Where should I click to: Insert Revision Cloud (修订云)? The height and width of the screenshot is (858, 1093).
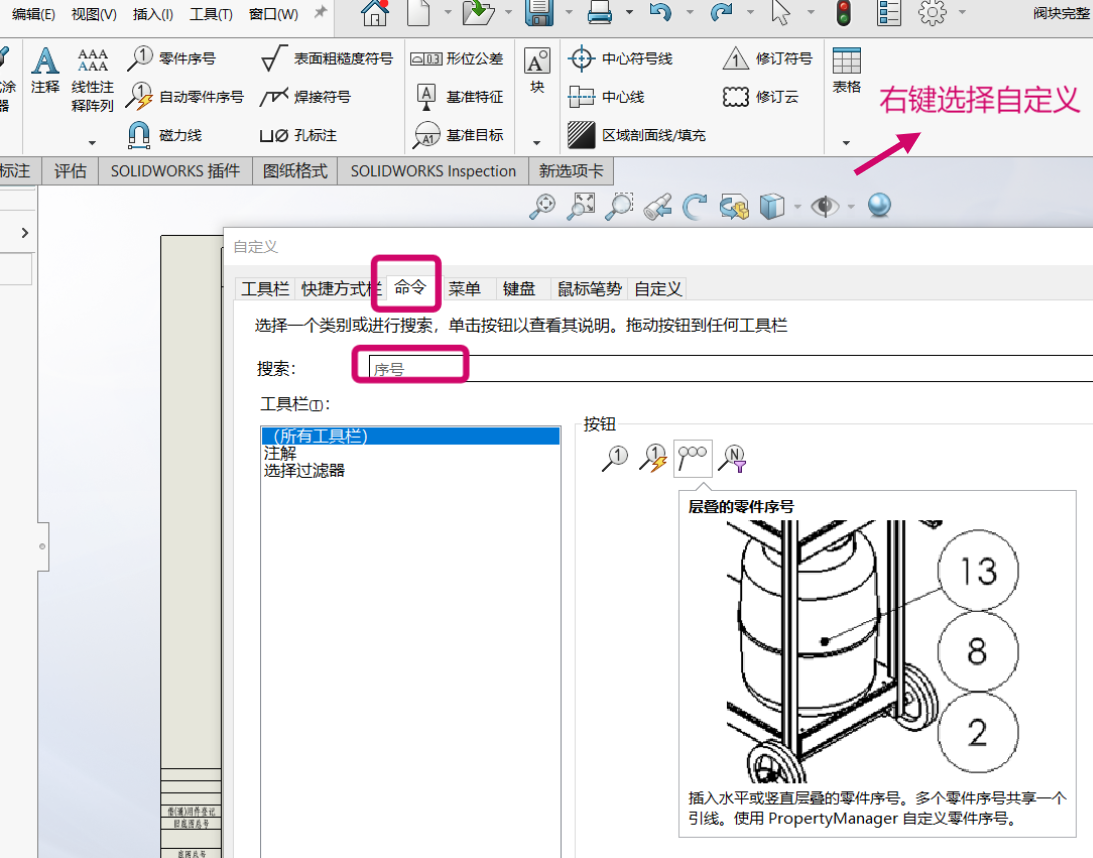760,97
